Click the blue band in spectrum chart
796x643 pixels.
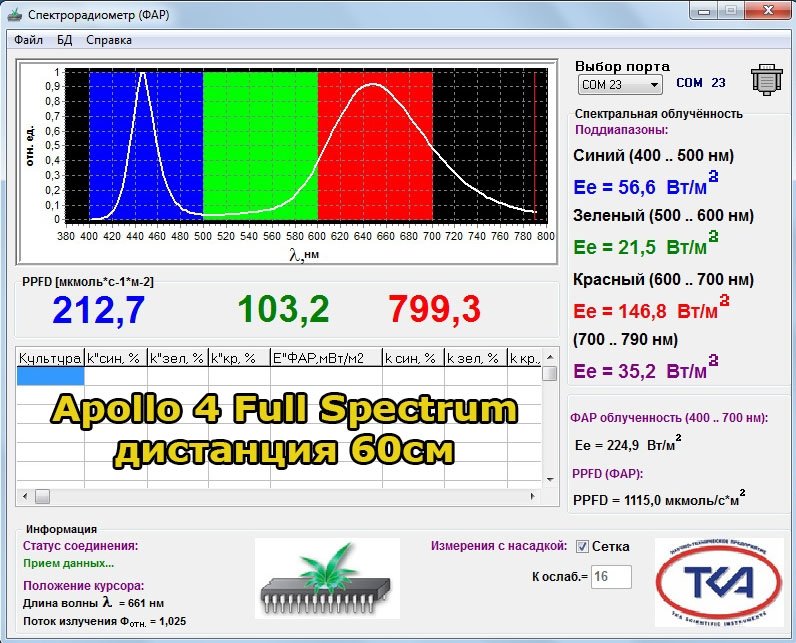(146, 146)
